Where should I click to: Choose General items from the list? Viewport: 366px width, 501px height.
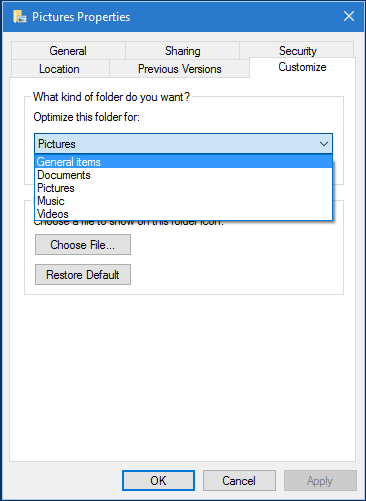[183, 162]
